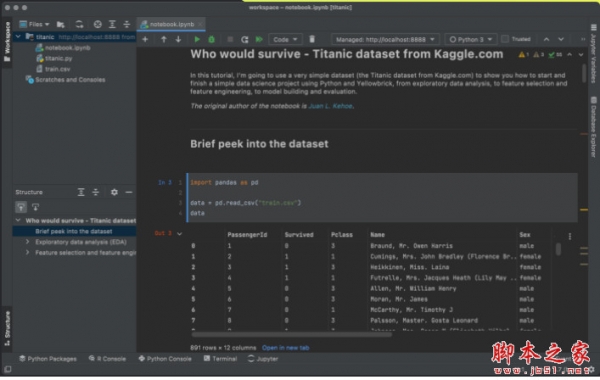The height and width of the screenshot is (380, 600).
Task: Expand the Feature selection and feature engineering node
Action: (28, 254)
